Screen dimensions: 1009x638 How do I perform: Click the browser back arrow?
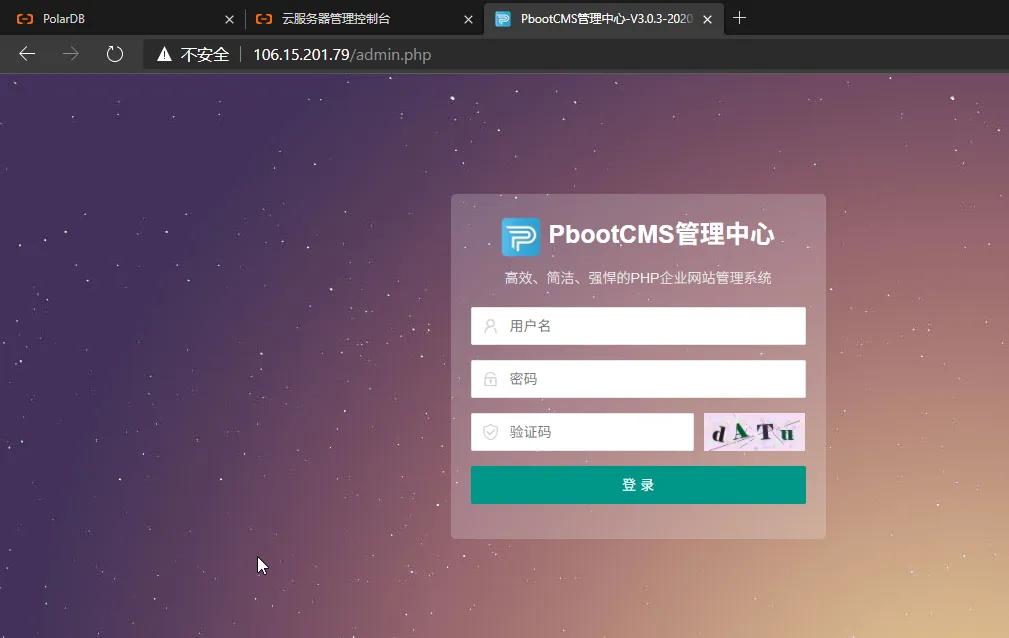point(26,54)
